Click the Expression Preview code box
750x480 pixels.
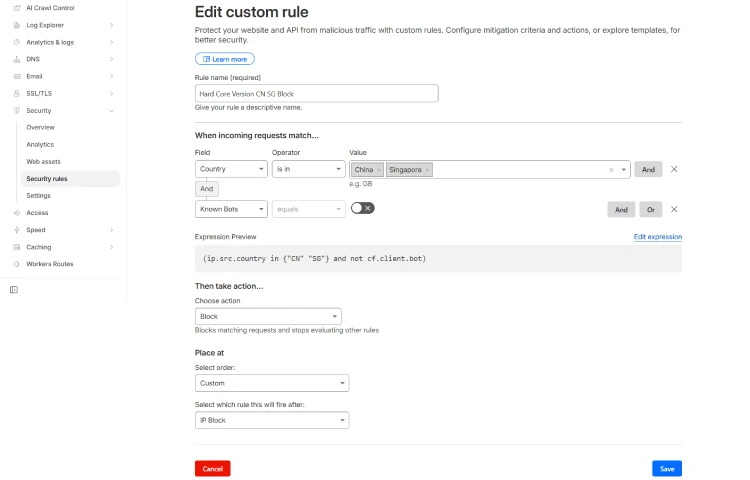coord(438,259)
